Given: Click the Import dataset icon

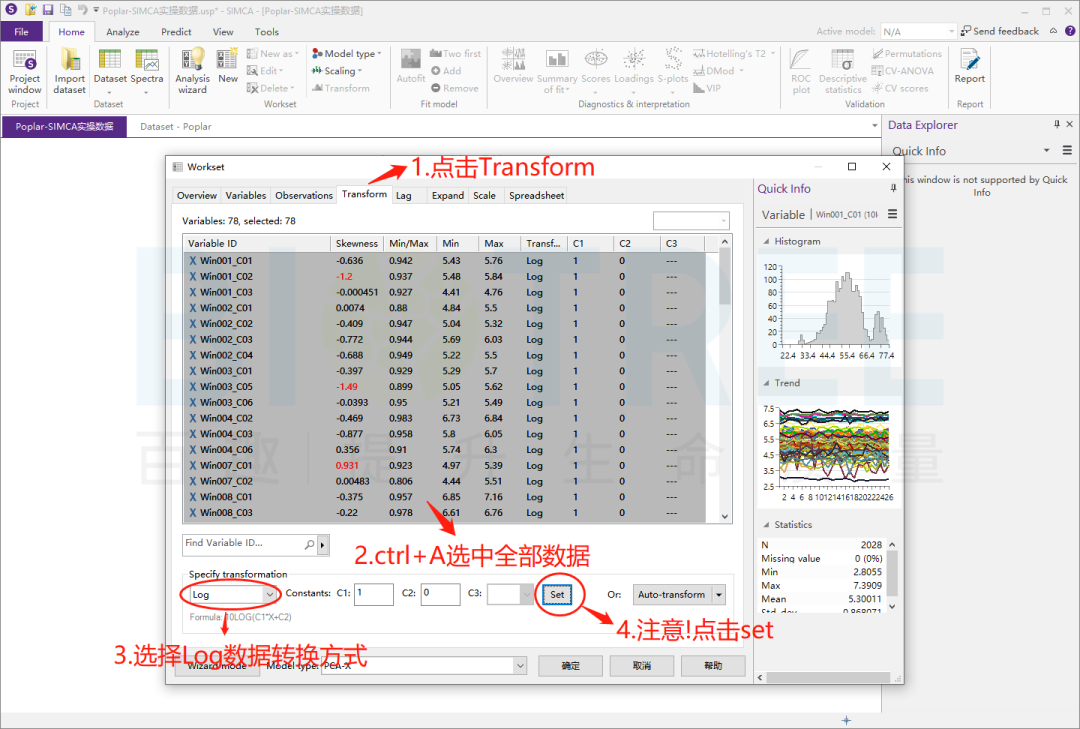Looking at the screenshot, I should point(70,69).
